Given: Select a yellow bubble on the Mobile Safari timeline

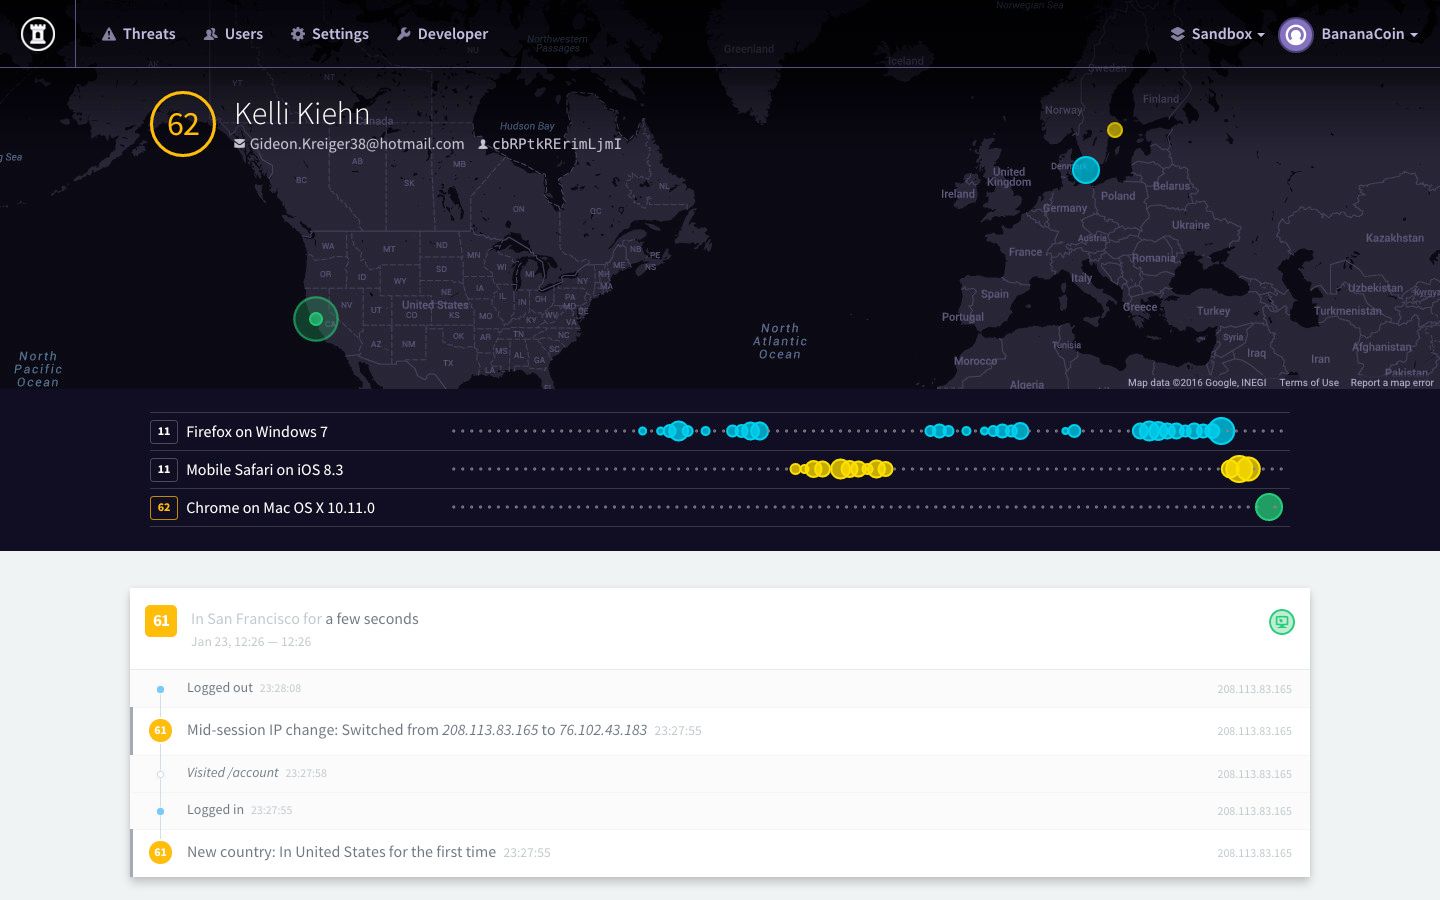Looking at the screenshot, I should click(x=840, y=468).
